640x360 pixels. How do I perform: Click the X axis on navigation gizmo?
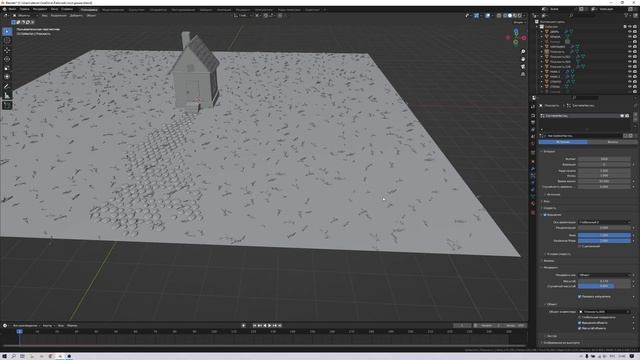point(524,38)
